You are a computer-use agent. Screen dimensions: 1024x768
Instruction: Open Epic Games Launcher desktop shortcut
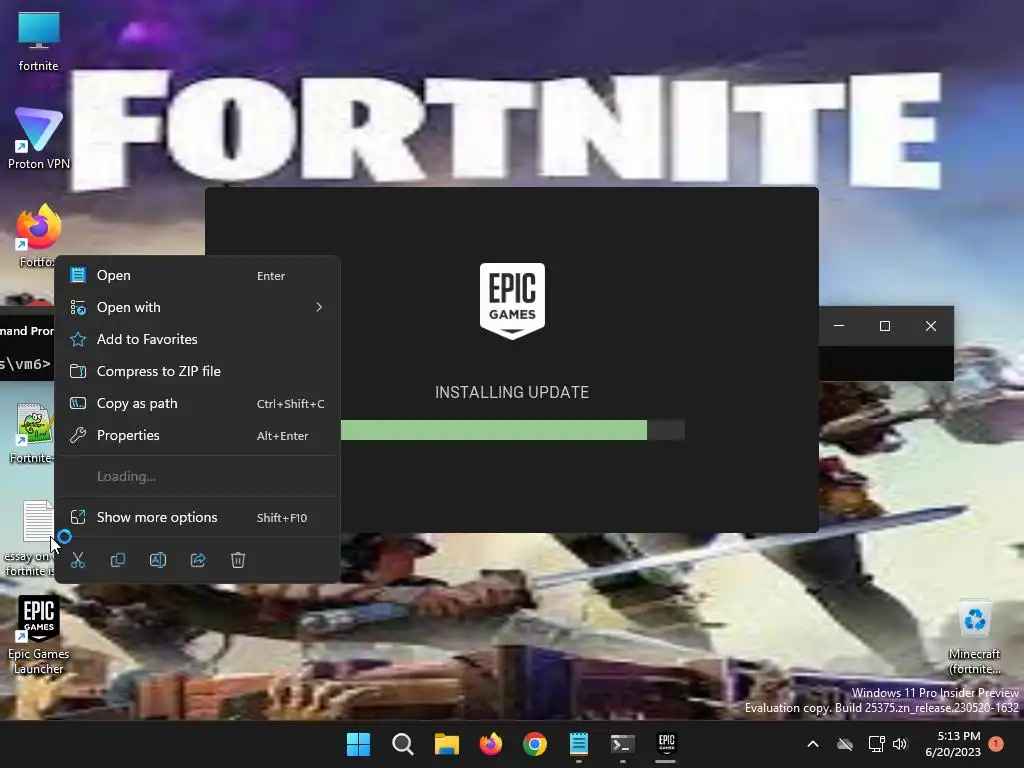click(39, 635)
